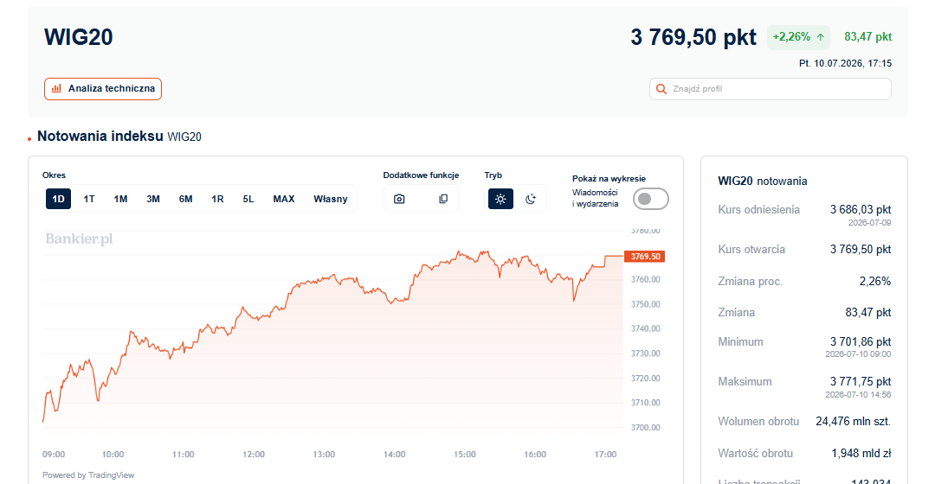Screen dimensions: 948x484
Task: Select the MAX period tab
Action: click(284, 199)
